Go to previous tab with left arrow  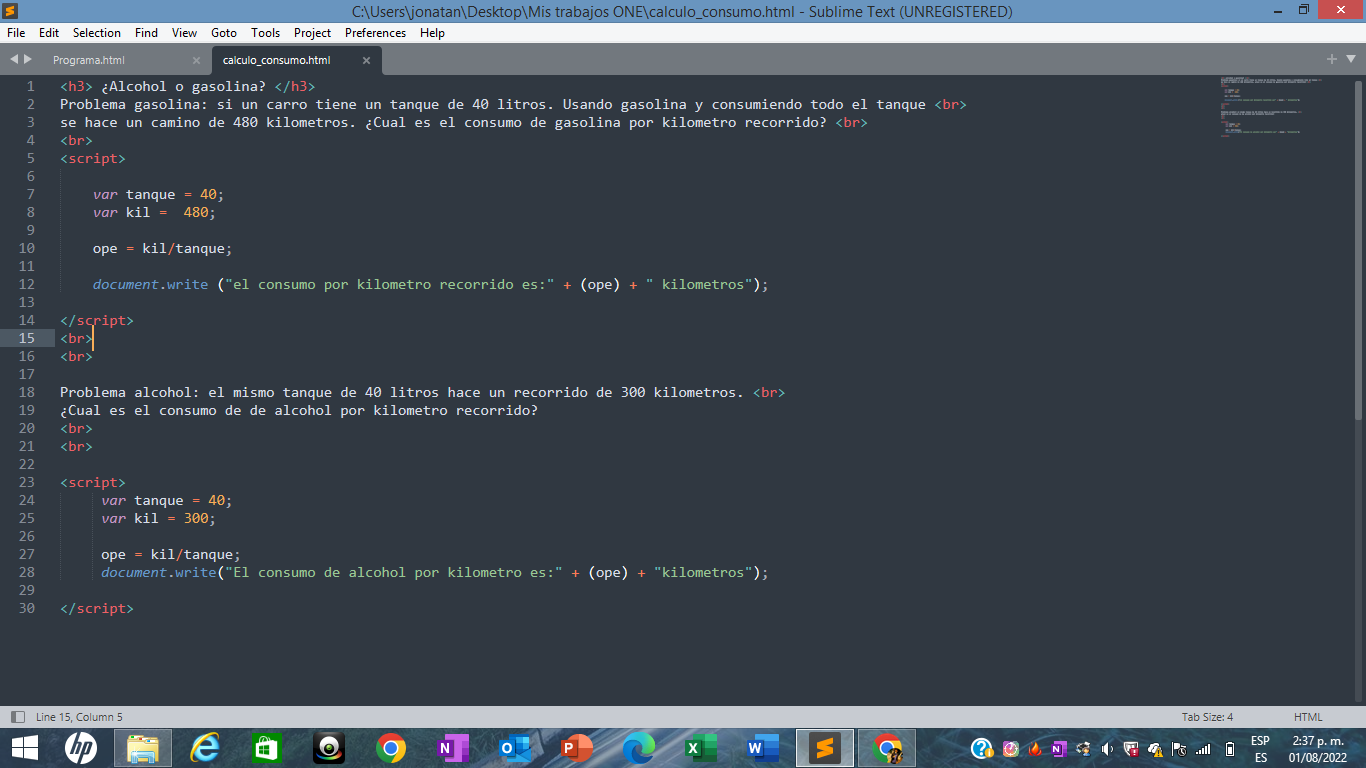[x=14, y=60]
